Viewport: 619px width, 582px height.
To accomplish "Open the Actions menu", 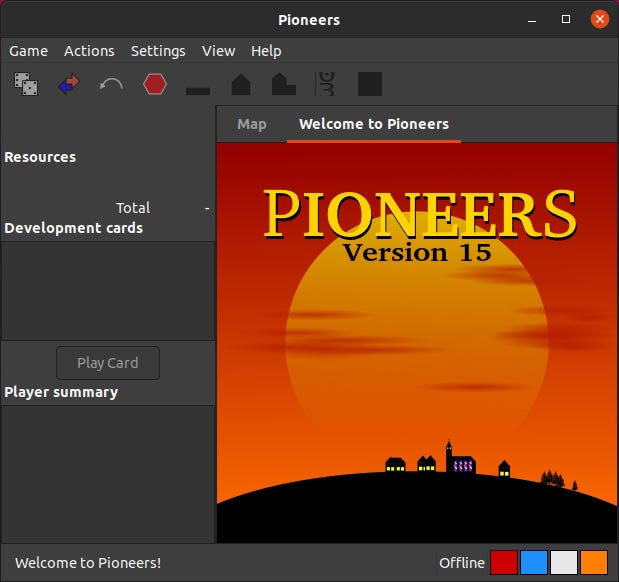I will point(89,51).
